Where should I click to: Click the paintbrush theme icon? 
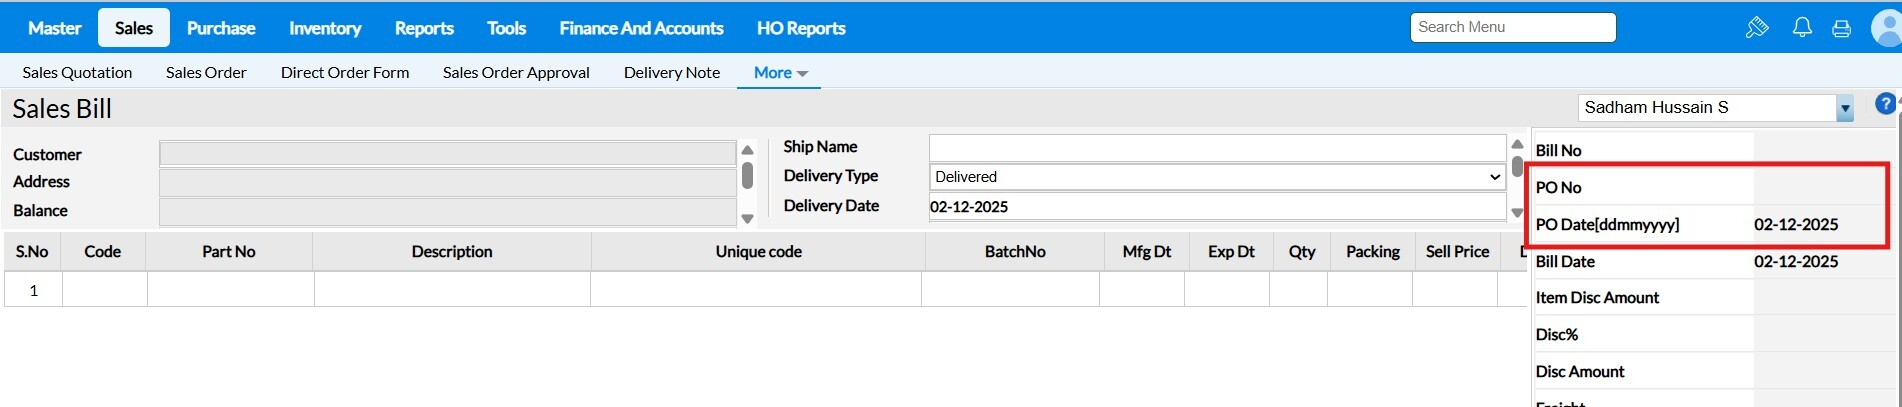pos(1757,28)
